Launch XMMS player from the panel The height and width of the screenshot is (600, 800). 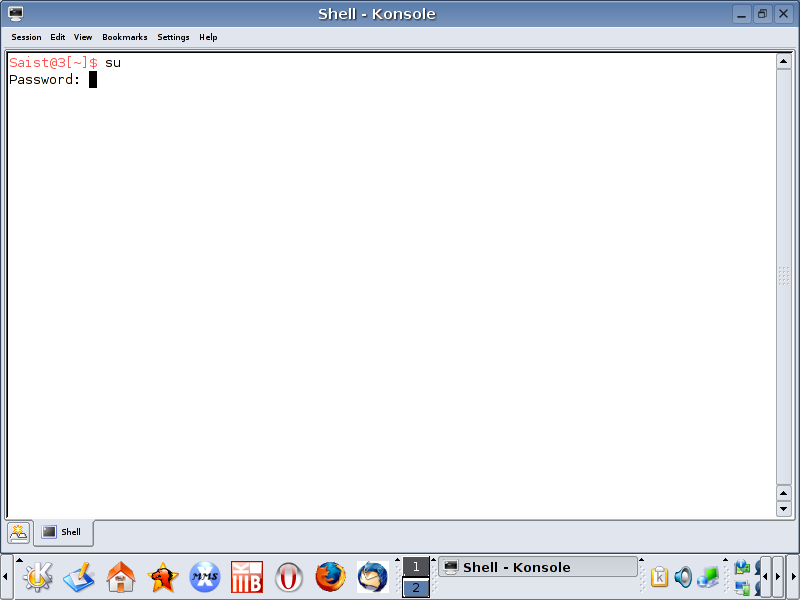point(205,577)
